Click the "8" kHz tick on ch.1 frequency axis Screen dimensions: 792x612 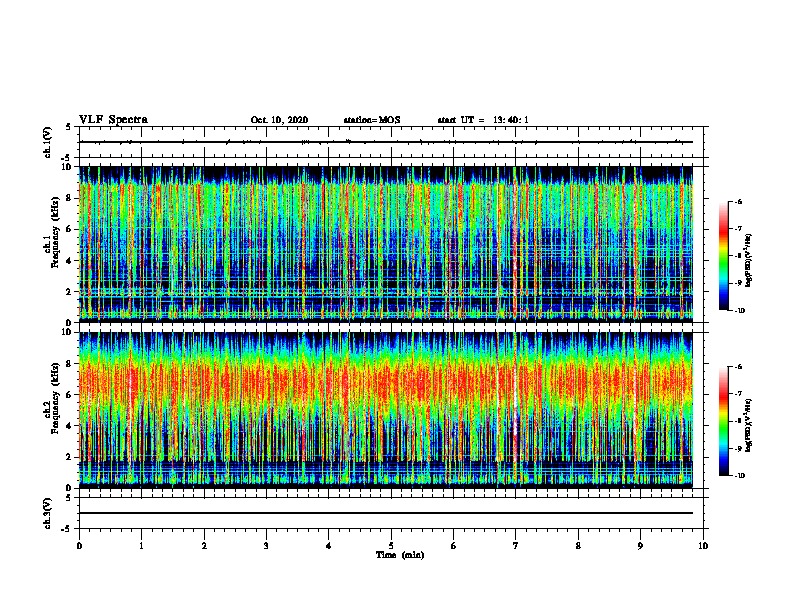point(70,198)
